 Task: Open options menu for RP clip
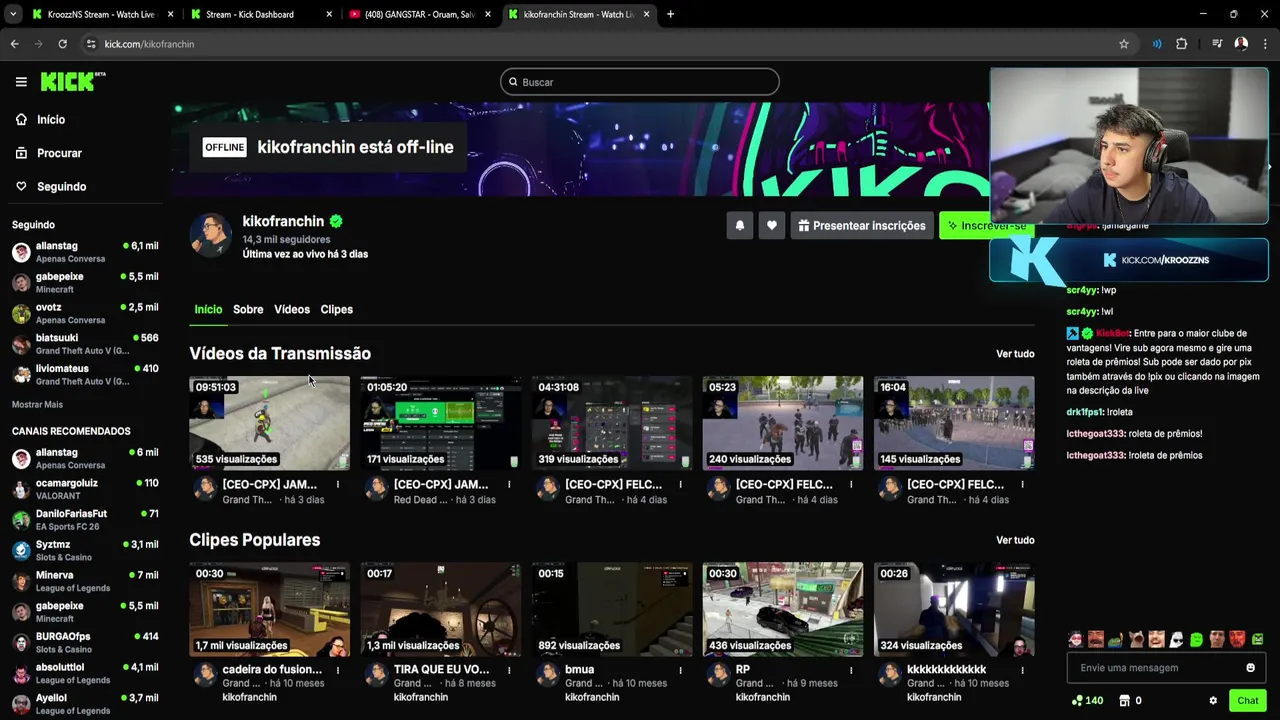click(x=851, y=670)
